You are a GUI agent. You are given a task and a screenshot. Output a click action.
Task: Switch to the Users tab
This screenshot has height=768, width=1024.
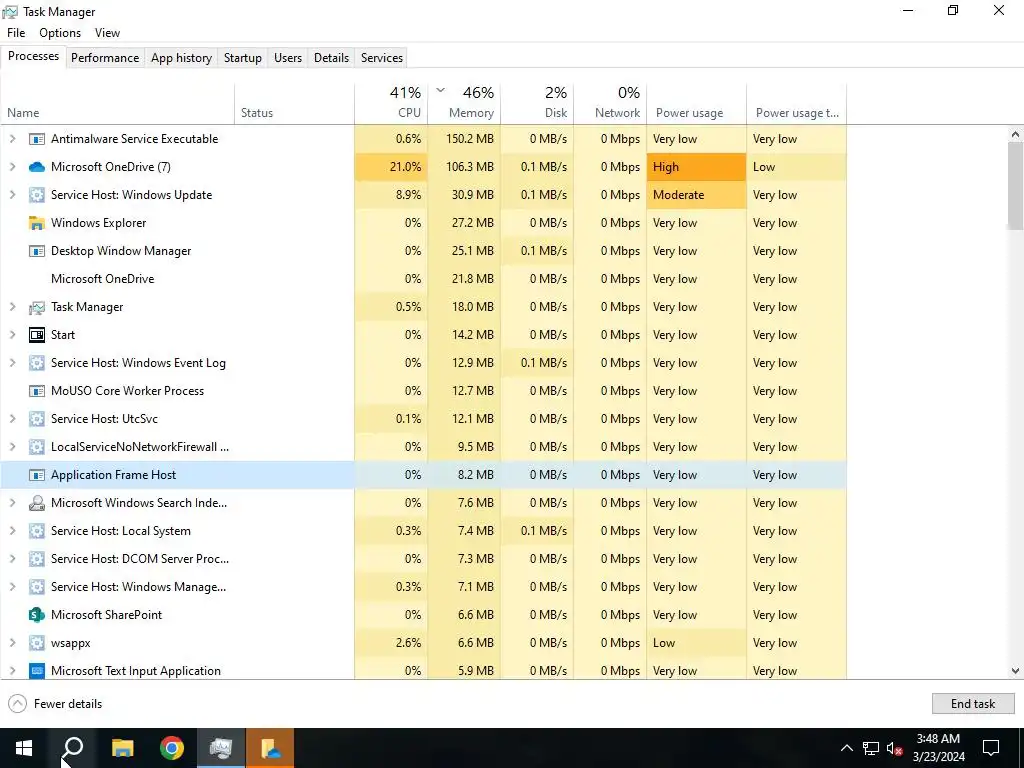point(288,57)
